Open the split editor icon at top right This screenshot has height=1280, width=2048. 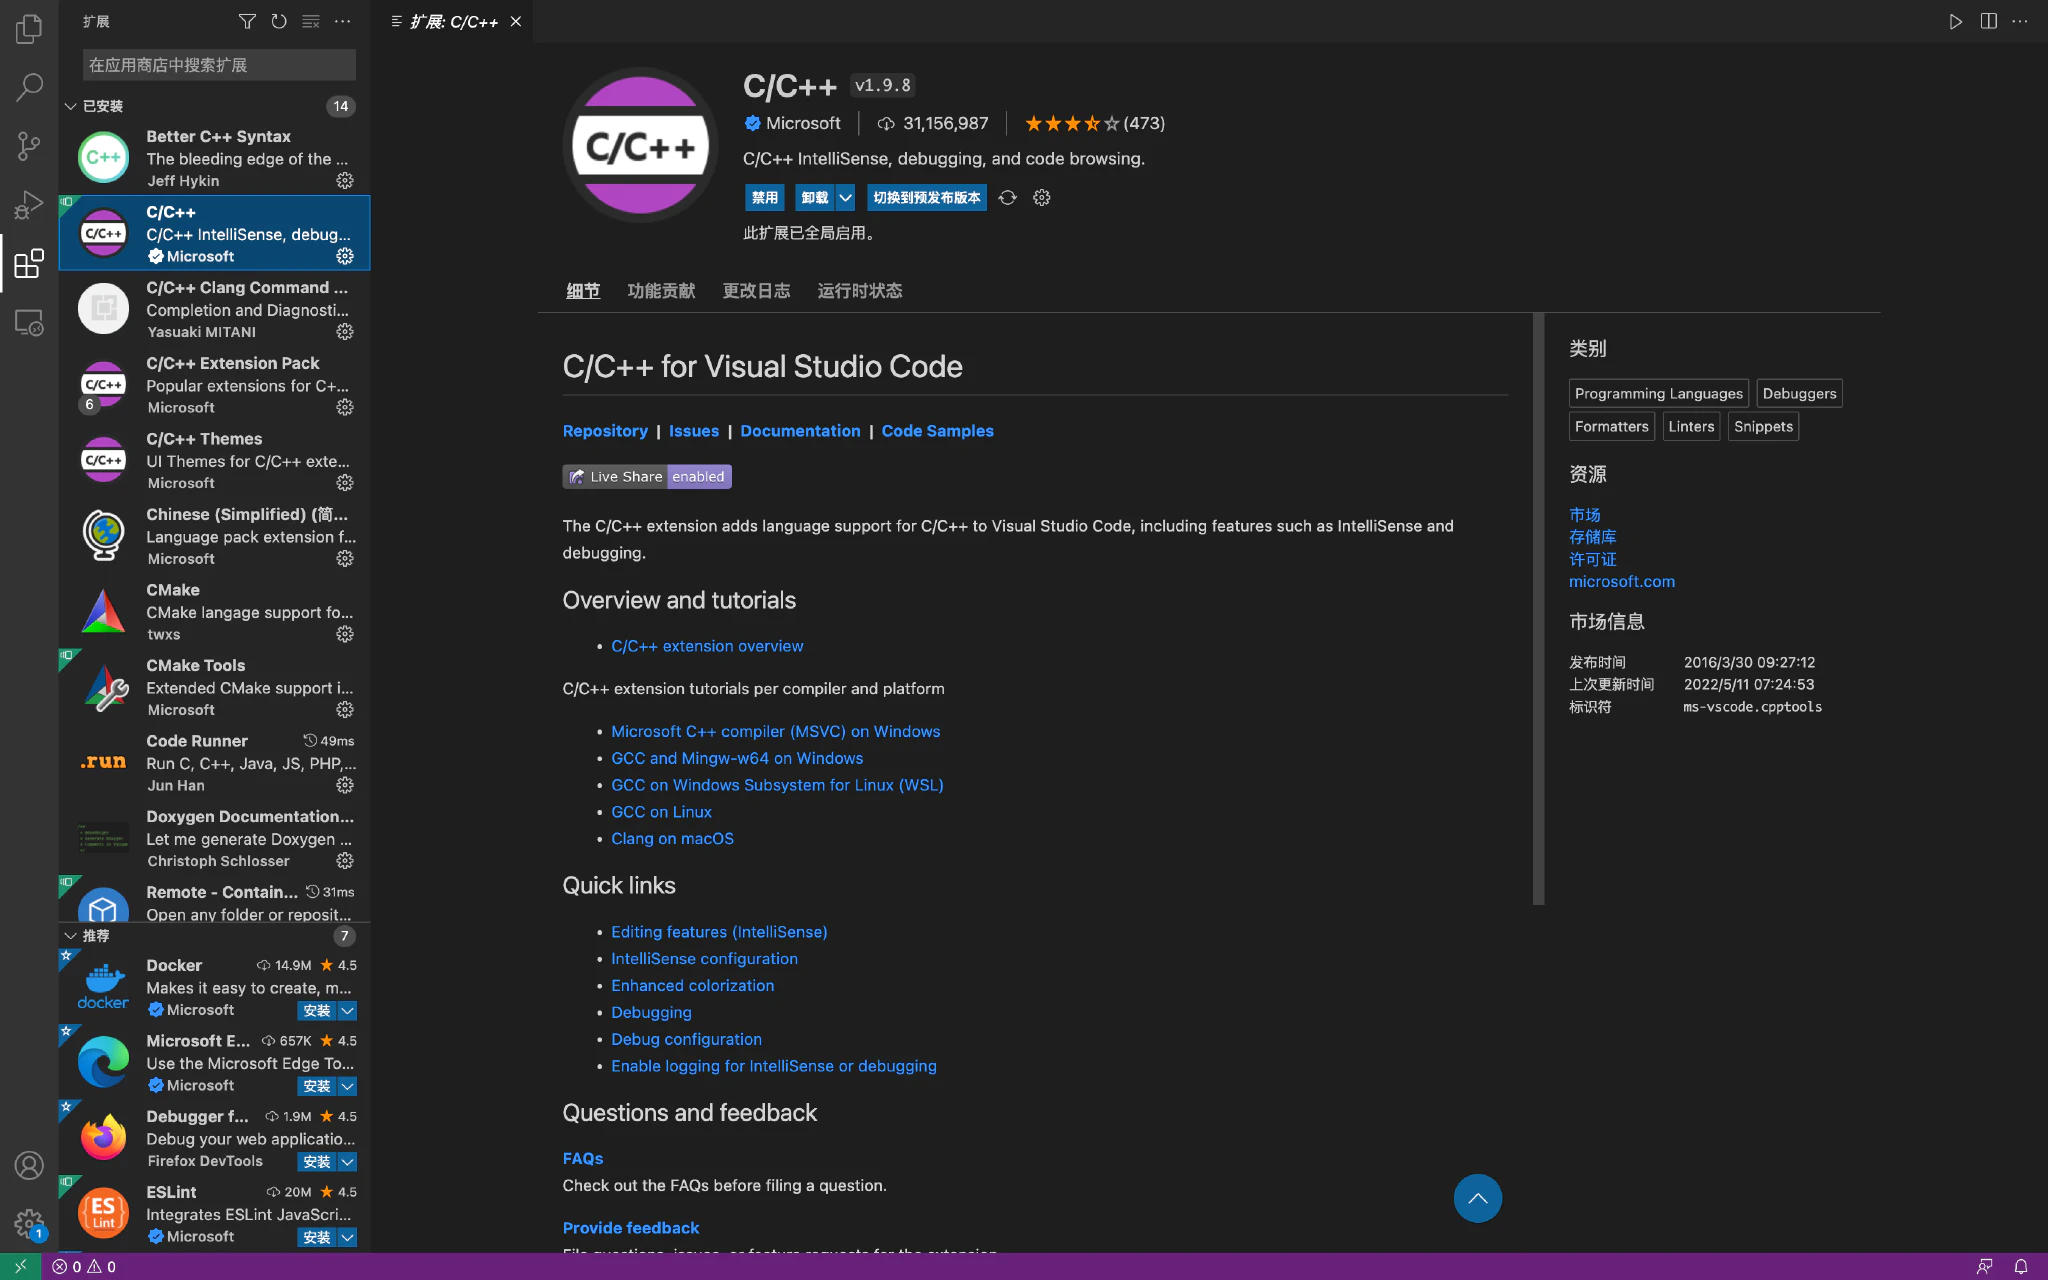pyautogui.click(x=1988, y=21)
